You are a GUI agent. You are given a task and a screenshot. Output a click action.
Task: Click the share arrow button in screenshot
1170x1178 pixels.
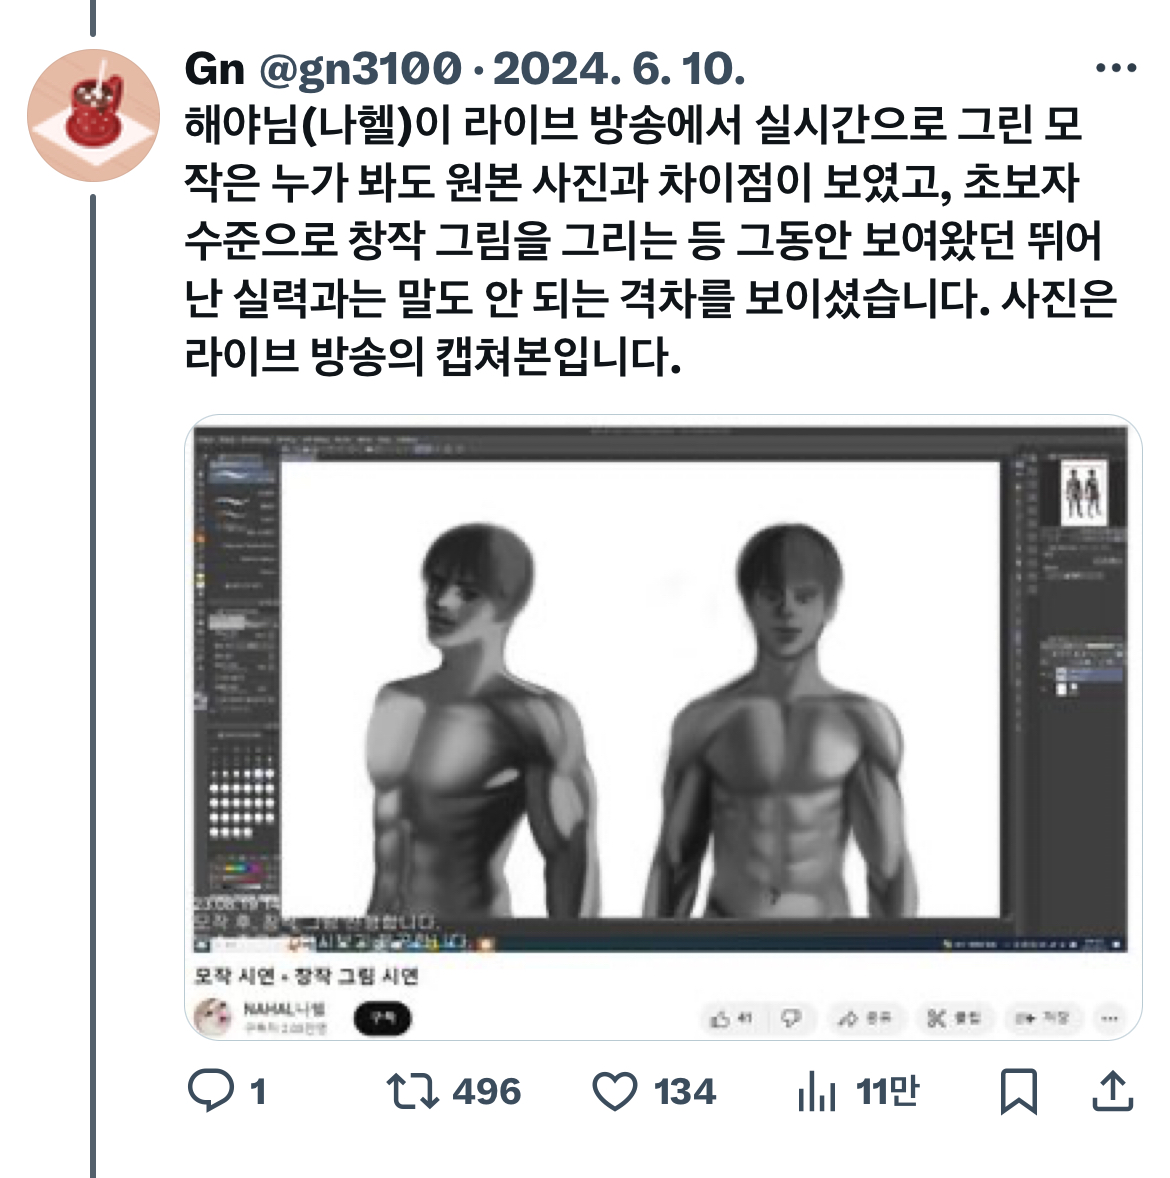point(866,1019)
